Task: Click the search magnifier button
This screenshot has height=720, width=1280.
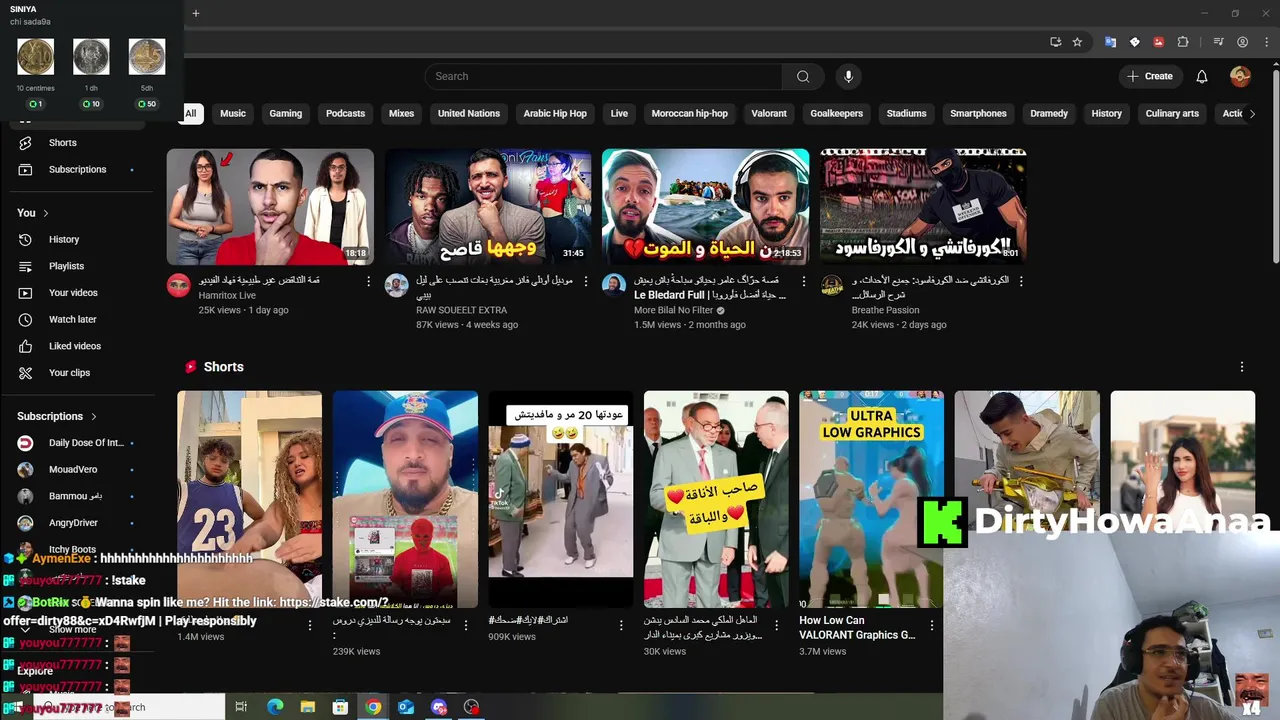Action: coord(803,76)
